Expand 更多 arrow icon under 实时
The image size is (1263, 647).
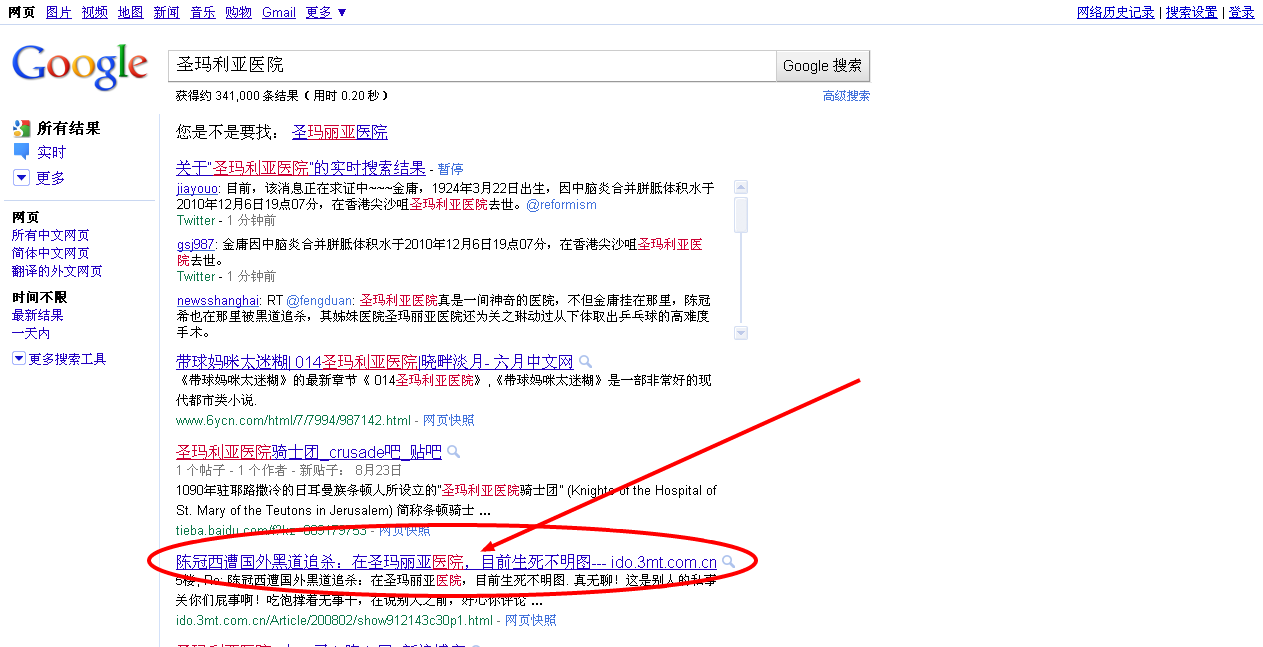[x=21, y=178]
